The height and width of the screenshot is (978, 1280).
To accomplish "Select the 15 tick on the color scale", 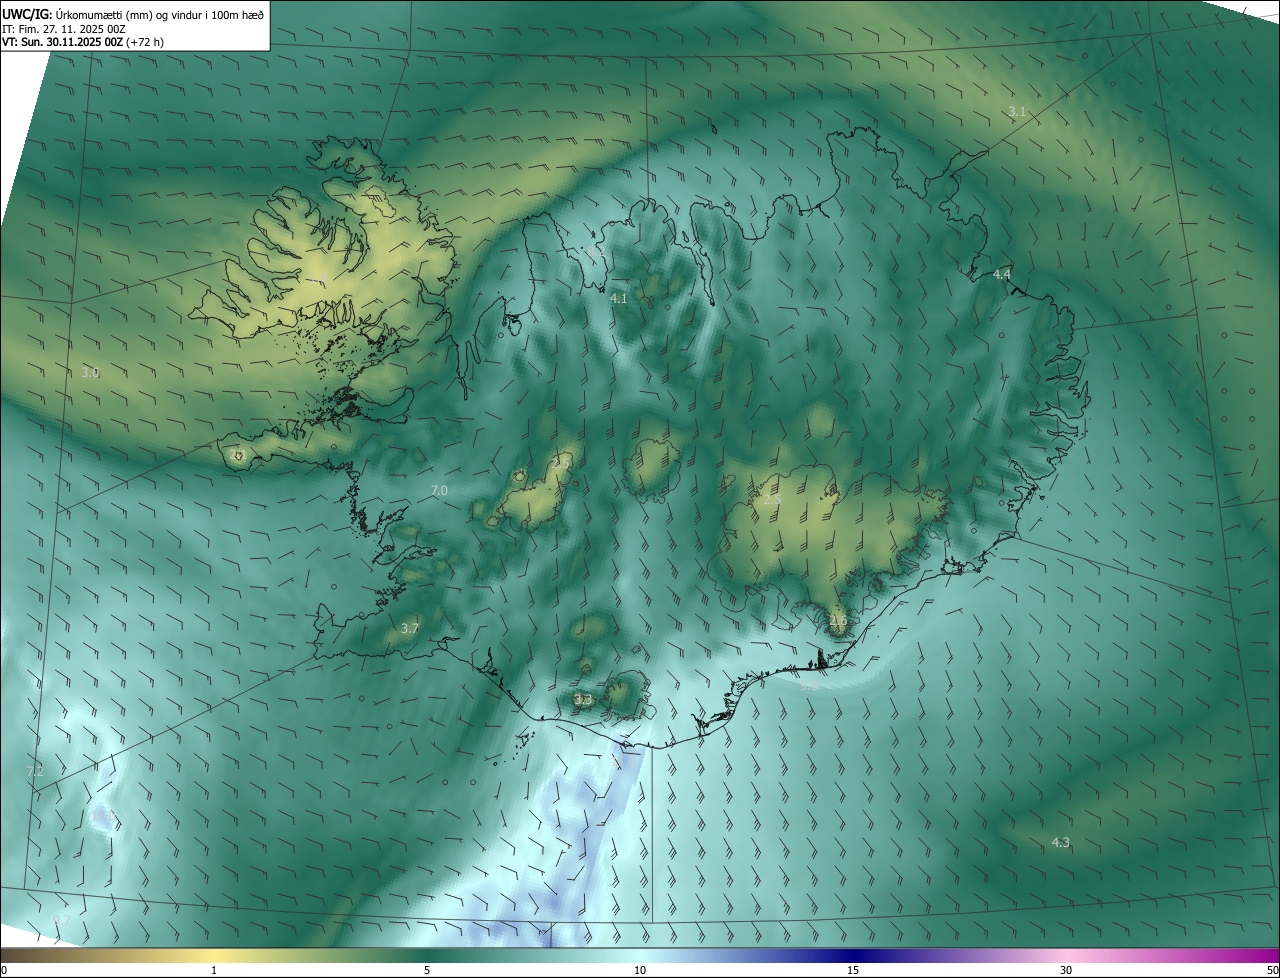I will point(853,970).
